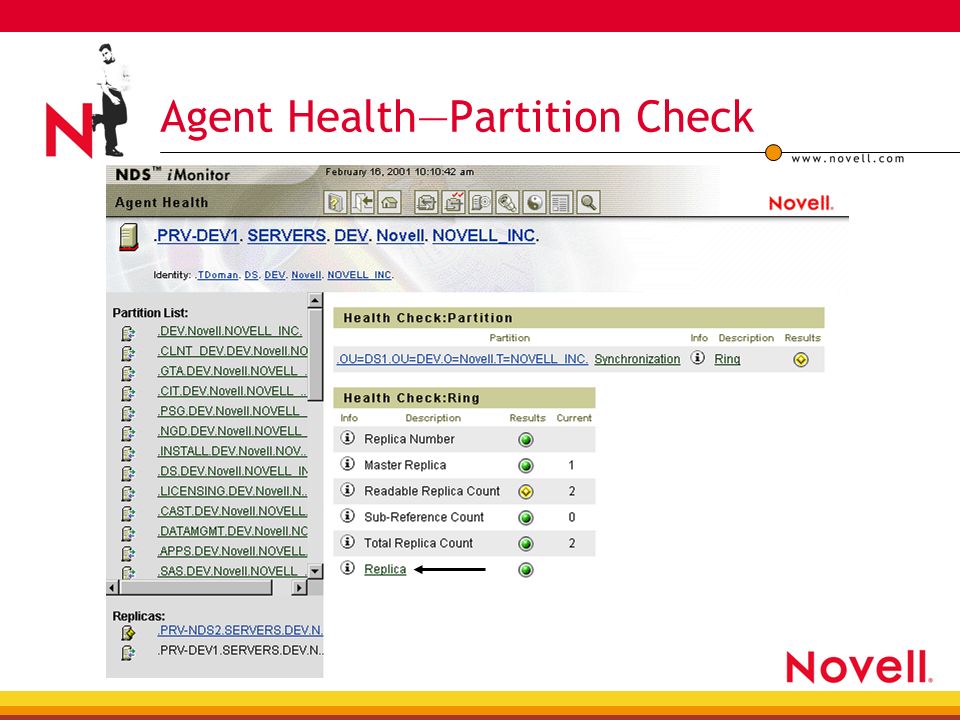Image resolution: width=960 pixels, height=720 pixels.
Task: Click the red-checkmarks toolbar icon
Action: 454,203
